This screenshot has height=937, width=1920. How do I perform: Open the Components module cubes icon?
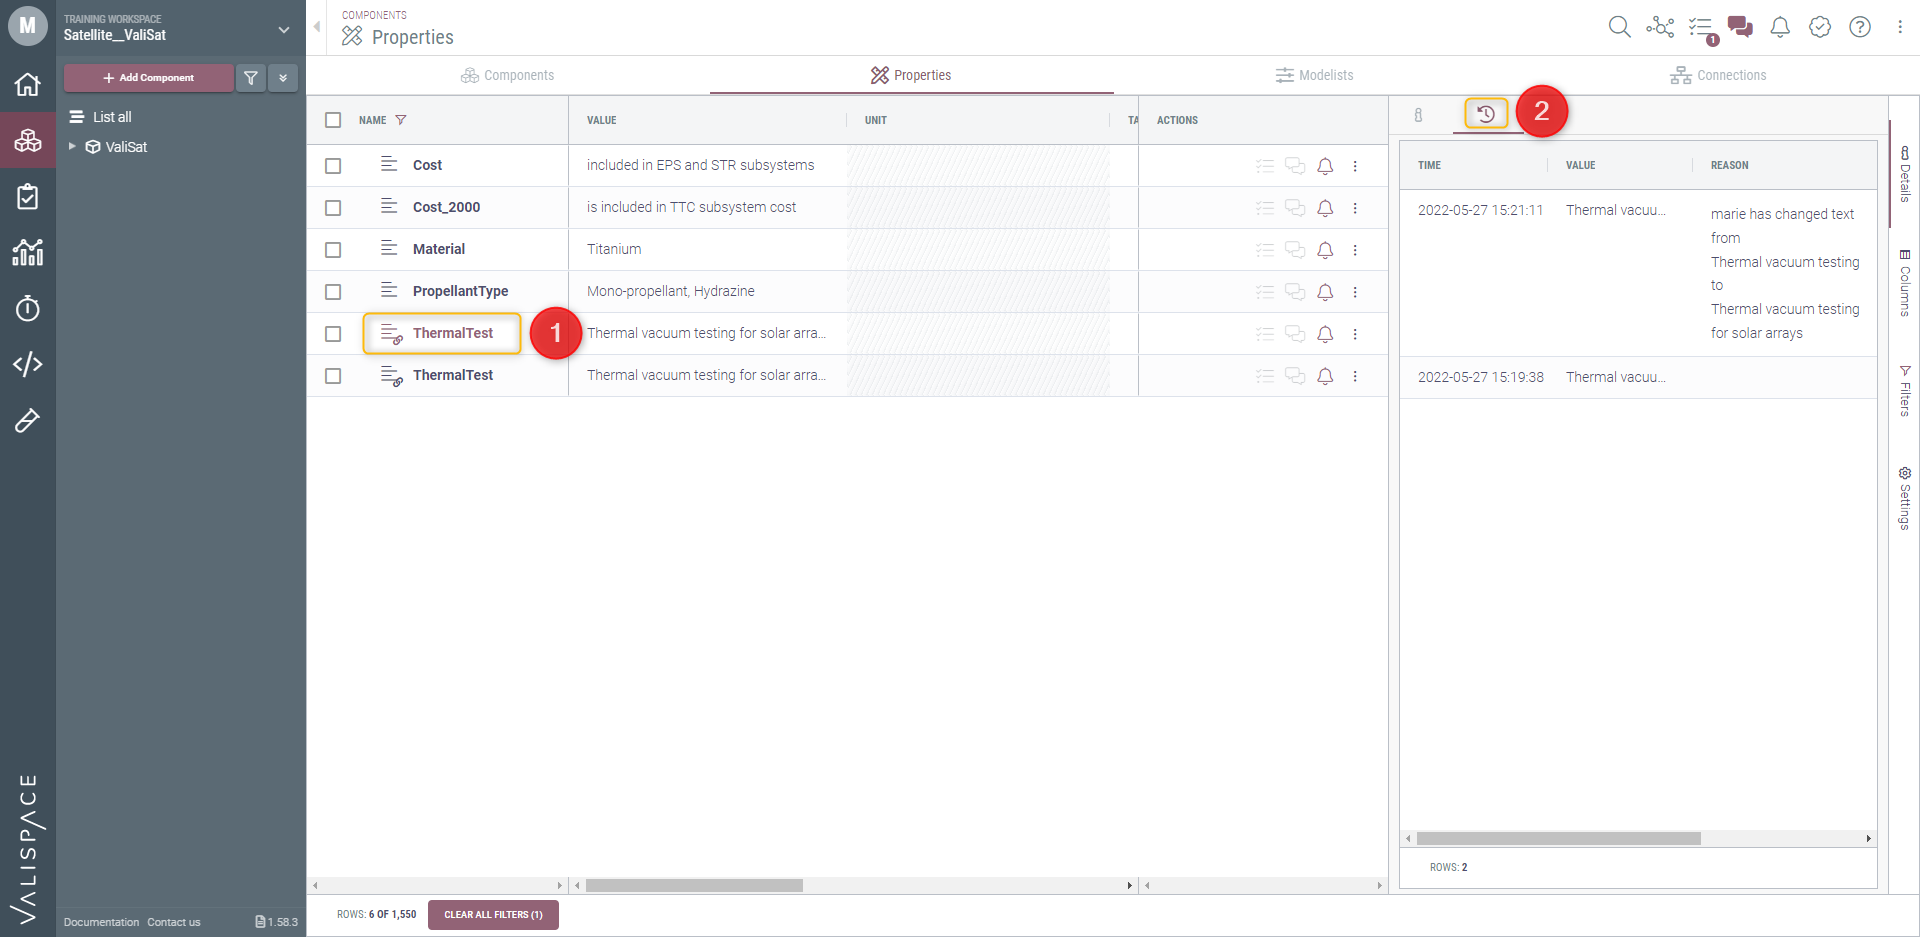tap(27, 140)
